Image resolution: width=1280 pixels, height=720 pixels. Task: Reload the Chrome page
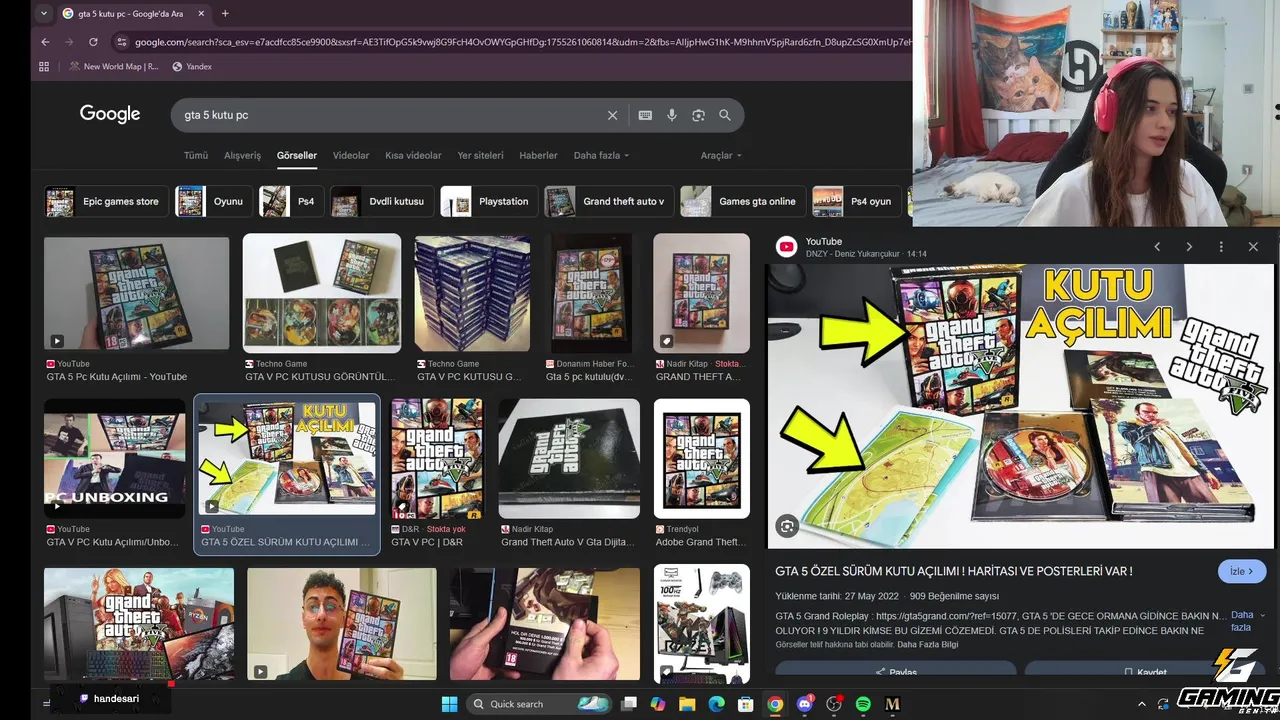(x=93, y=42)
